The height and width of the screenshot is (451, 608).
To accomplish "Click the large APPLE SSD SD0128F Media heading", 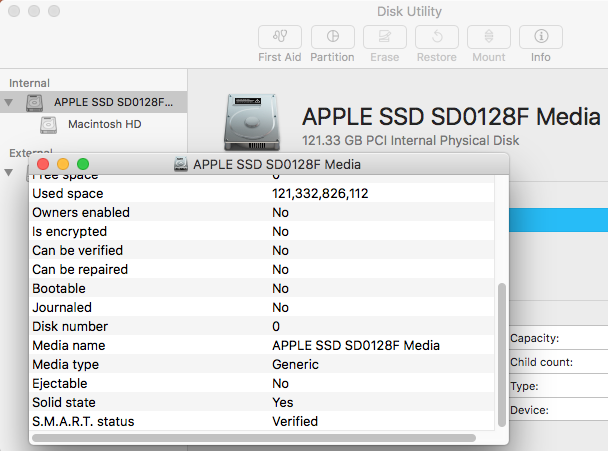I will (451, 116).
